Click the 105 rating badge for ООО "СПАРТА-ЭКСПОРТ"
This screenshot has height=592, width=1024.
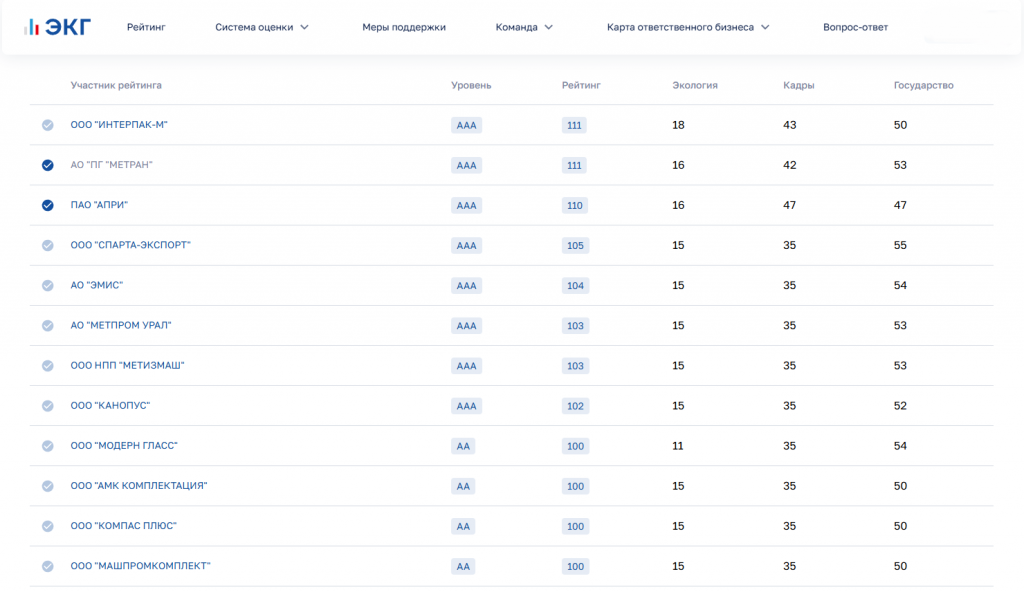pos(575,246)
